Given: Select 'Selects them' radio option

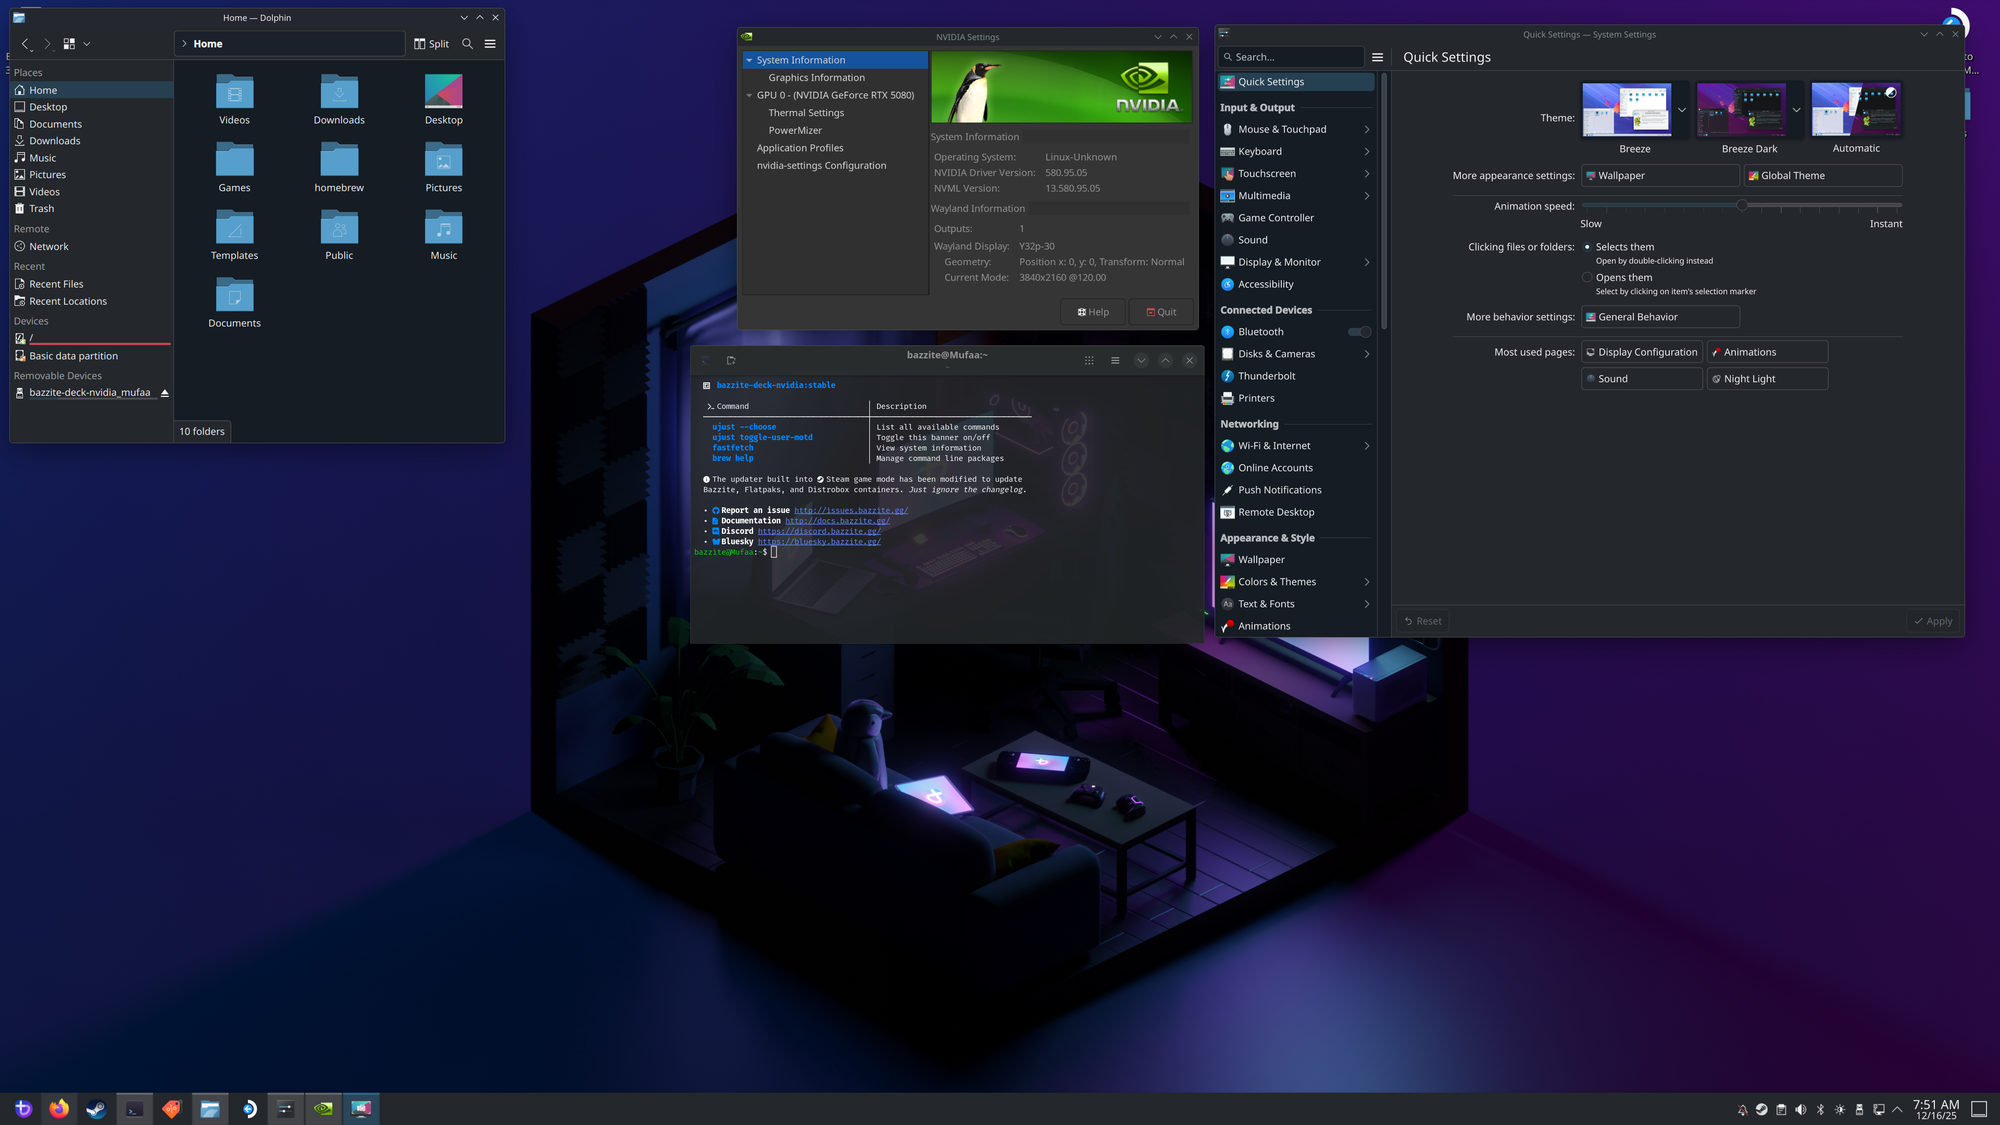Looking at the screenshot, I should click(1587, 247).
